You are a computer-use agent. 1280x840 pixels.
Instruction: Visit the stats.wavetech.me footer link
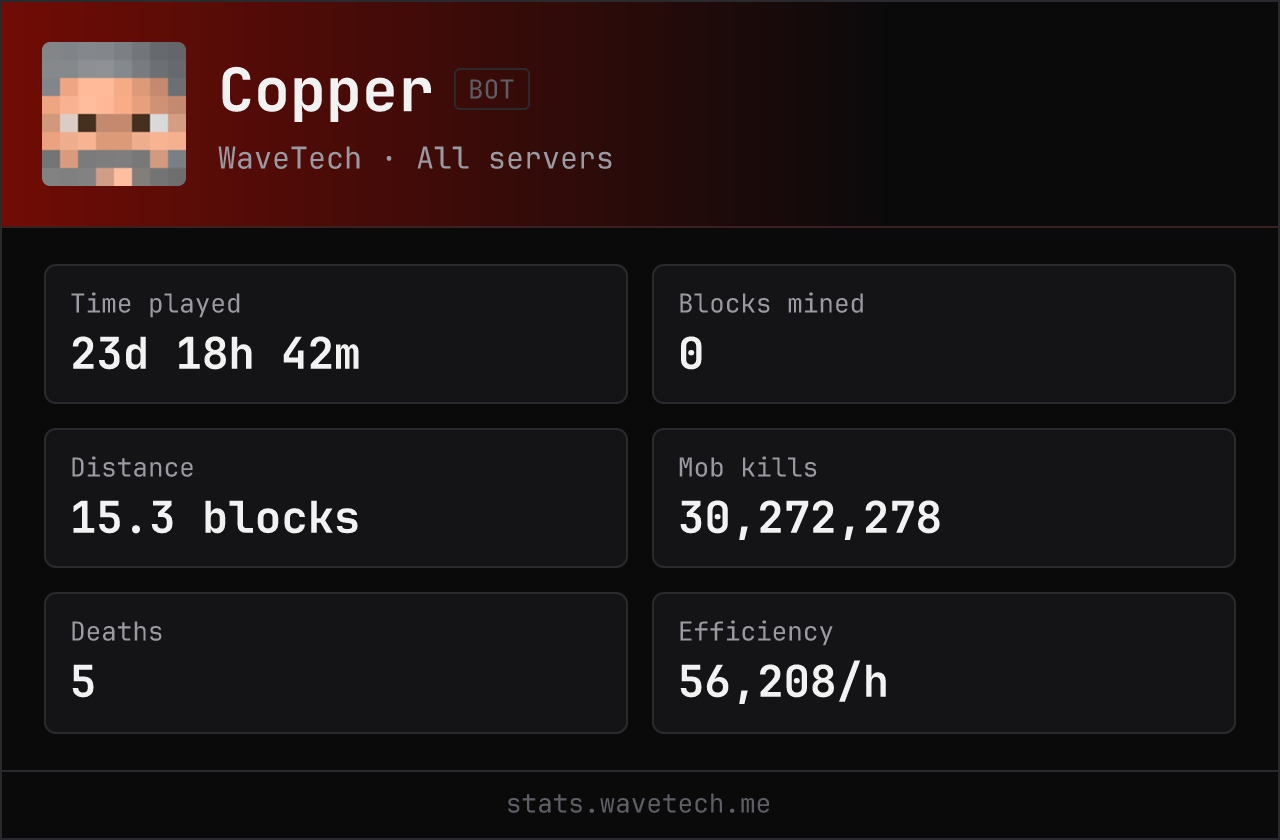[638, 804]
